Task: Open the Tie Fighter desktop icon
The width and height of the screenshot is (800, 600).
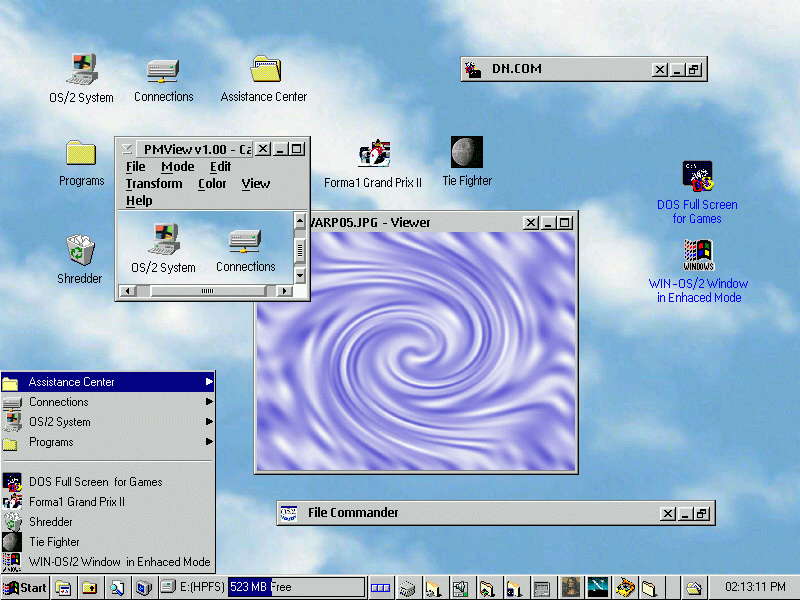Action: tap(466, 153)
